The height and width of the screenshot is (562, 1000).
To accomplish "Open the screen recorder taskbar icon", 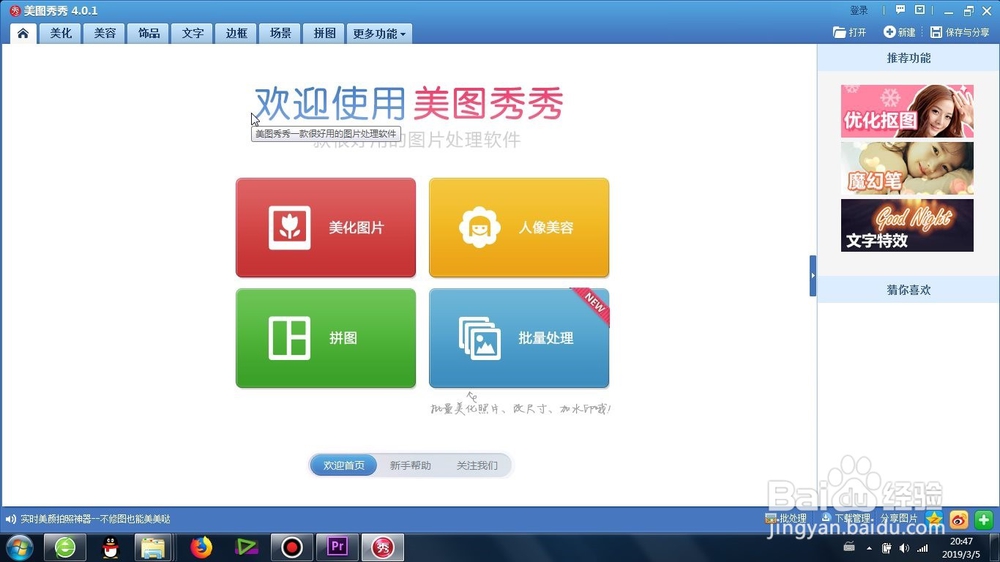I will tap(292, 547).
